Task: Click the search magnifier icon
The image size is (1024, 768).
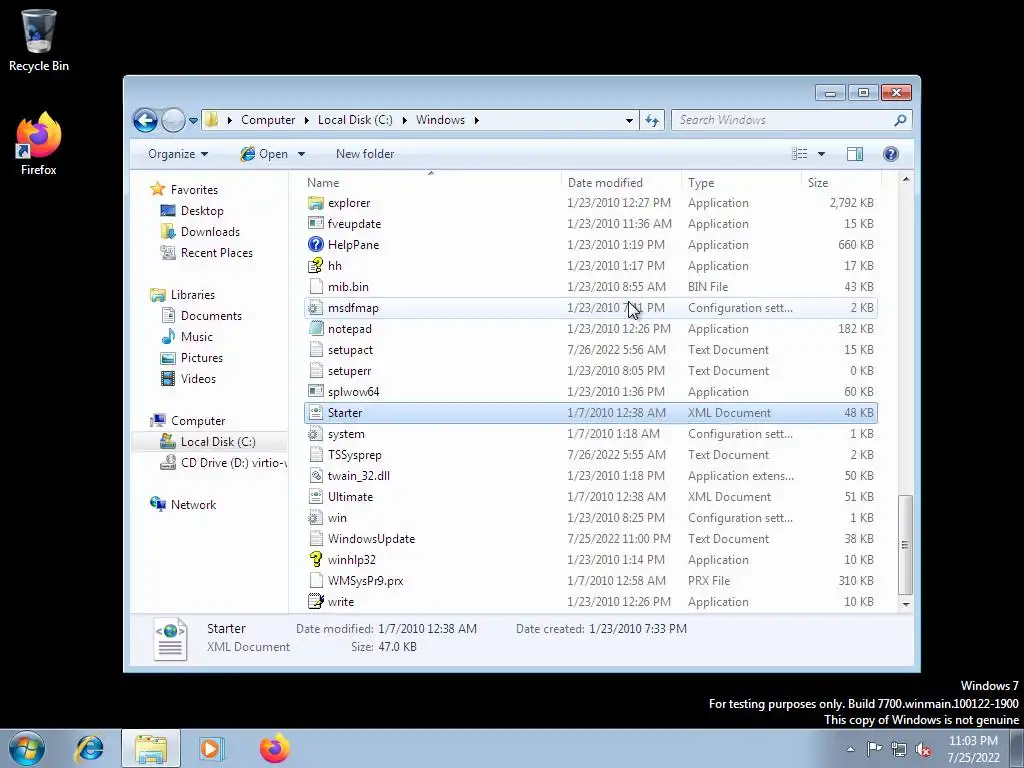Action: click(901, 120)
